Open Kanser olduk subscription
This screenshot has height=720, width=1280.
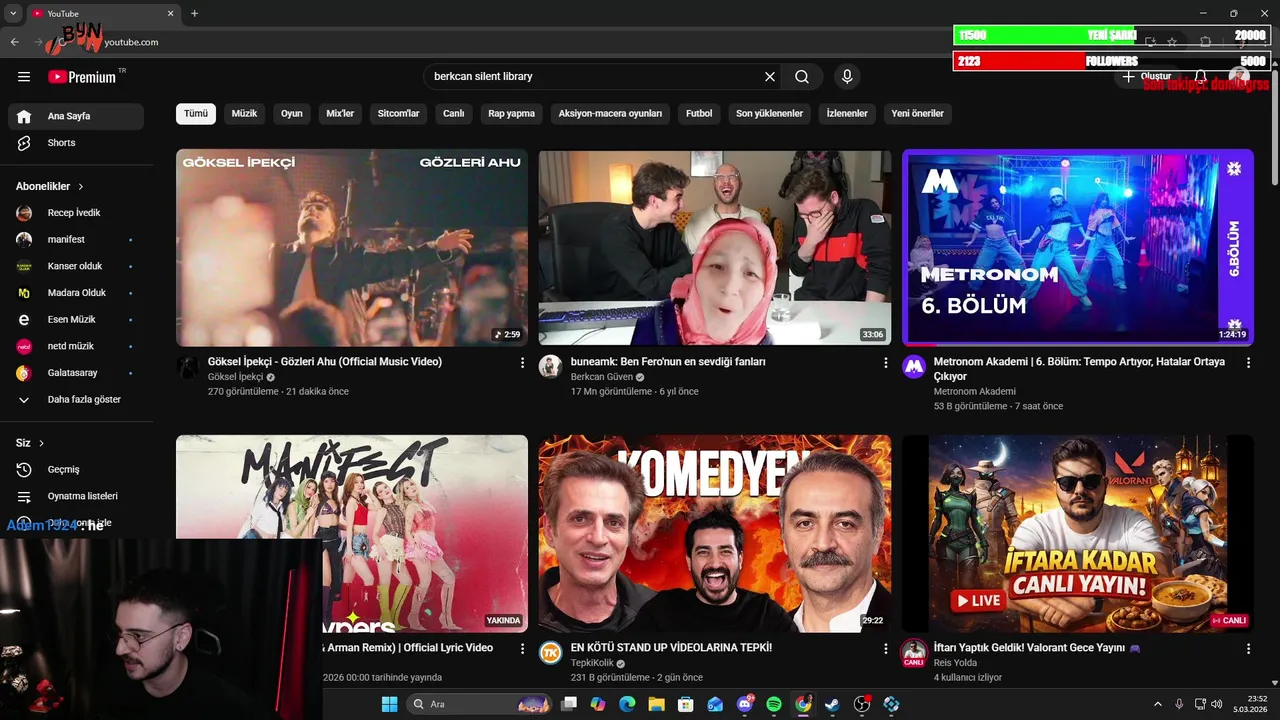[76, 266]
